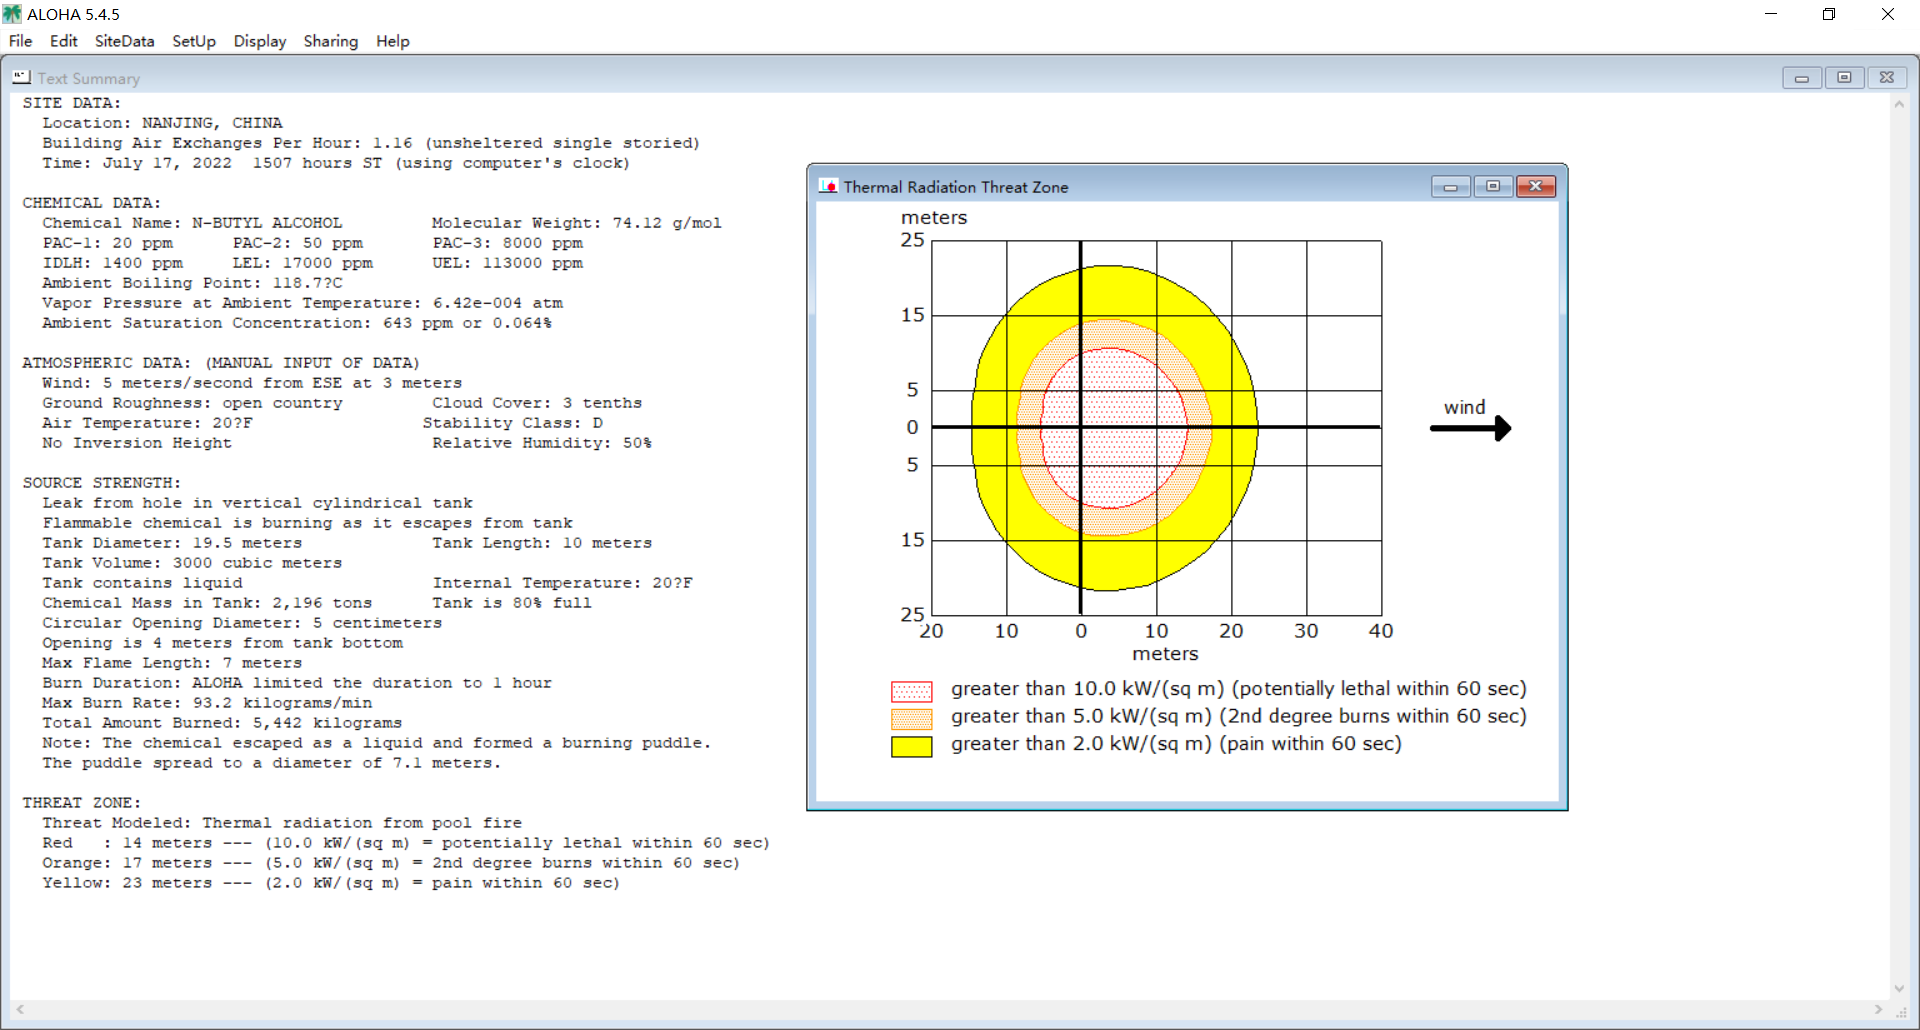Open the Sharing menu
Screen dimensions: 1920x1030
coord(331,41)
